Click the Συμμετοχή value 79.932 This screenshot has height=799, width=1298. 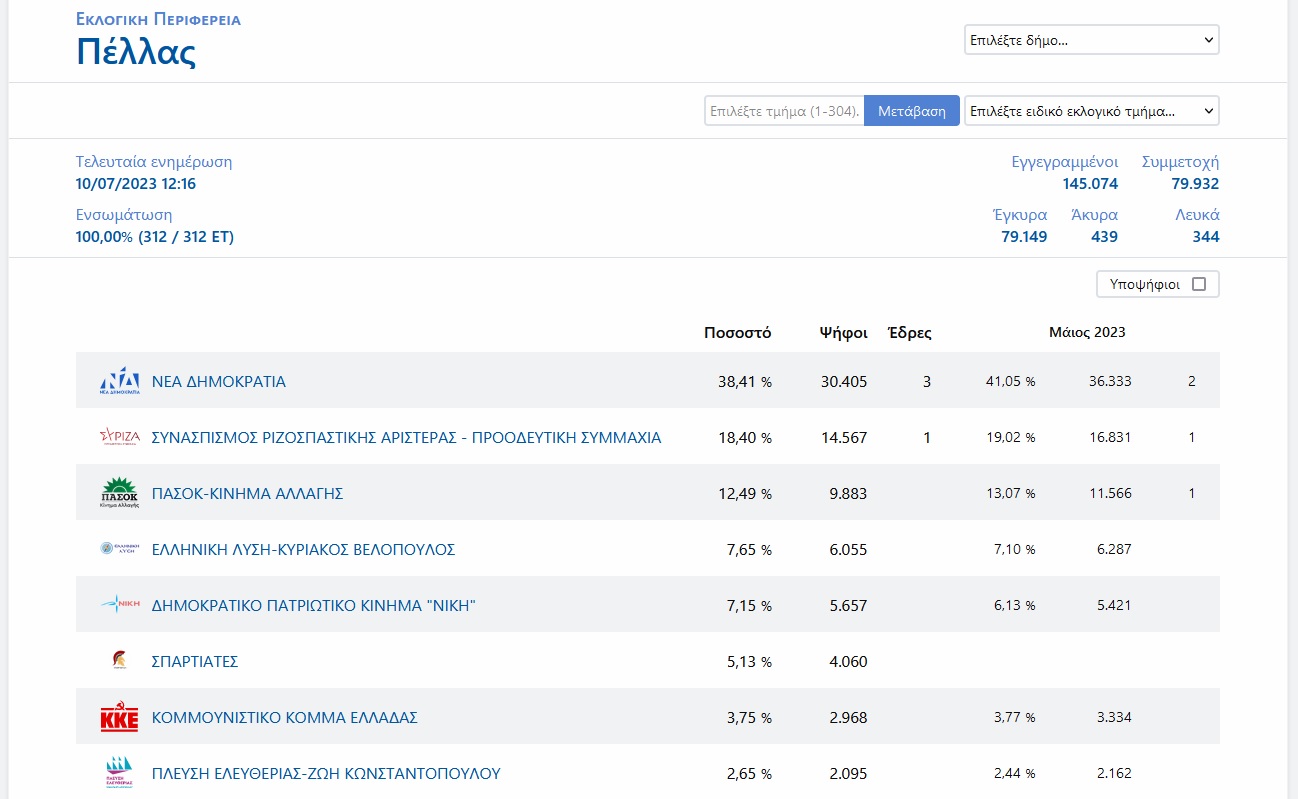tap(1195, 184)
